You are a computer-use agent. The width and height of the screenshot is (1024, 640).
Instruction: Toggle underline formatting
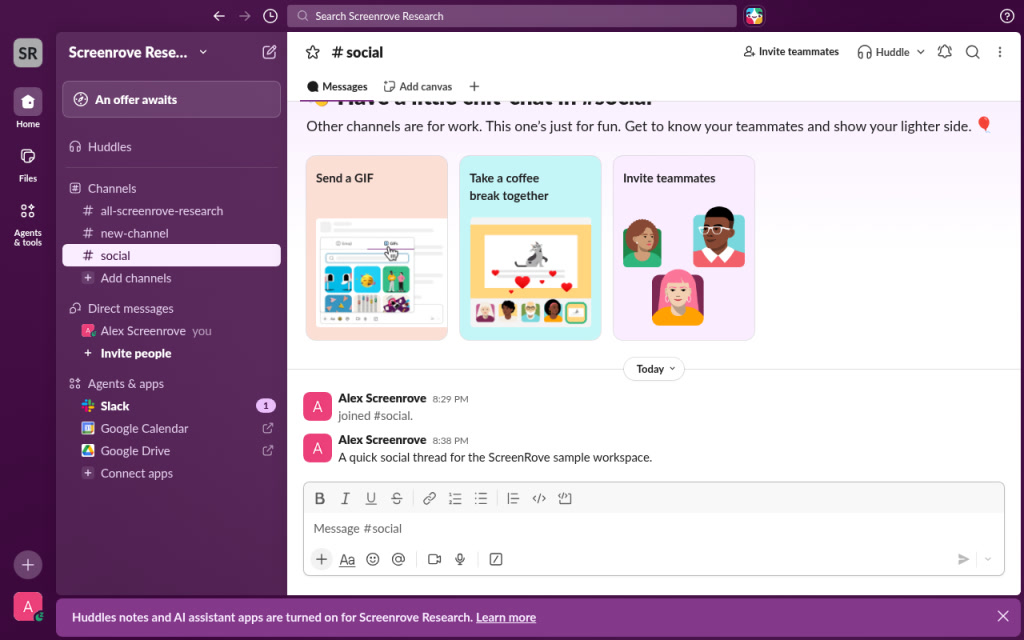[x=371, y=499]
